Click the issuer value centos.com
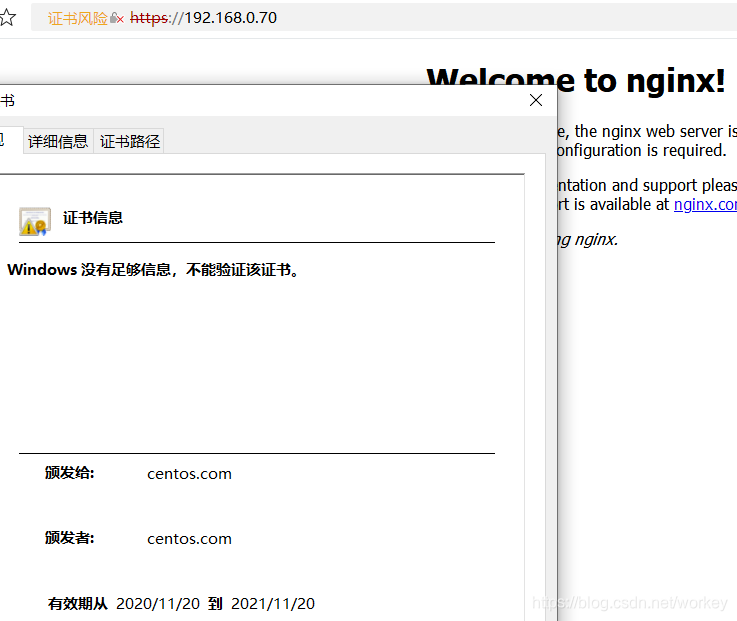737x621 pixels. point(189,539)
